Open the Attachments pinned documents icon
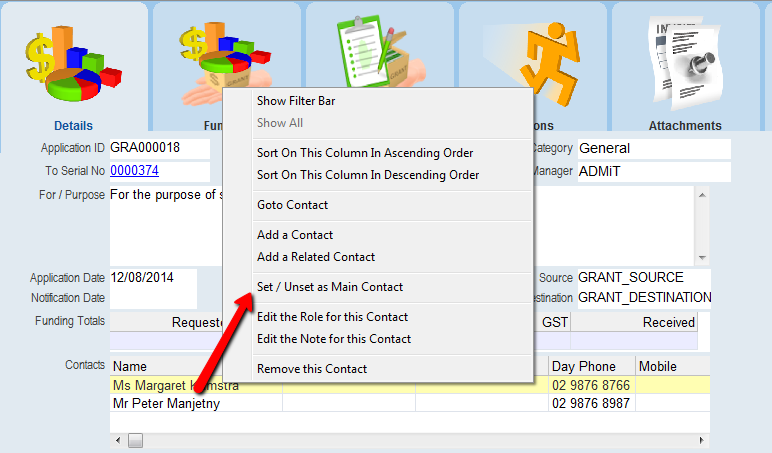Viewport: 772px width, 453px height. click(685, 63)
